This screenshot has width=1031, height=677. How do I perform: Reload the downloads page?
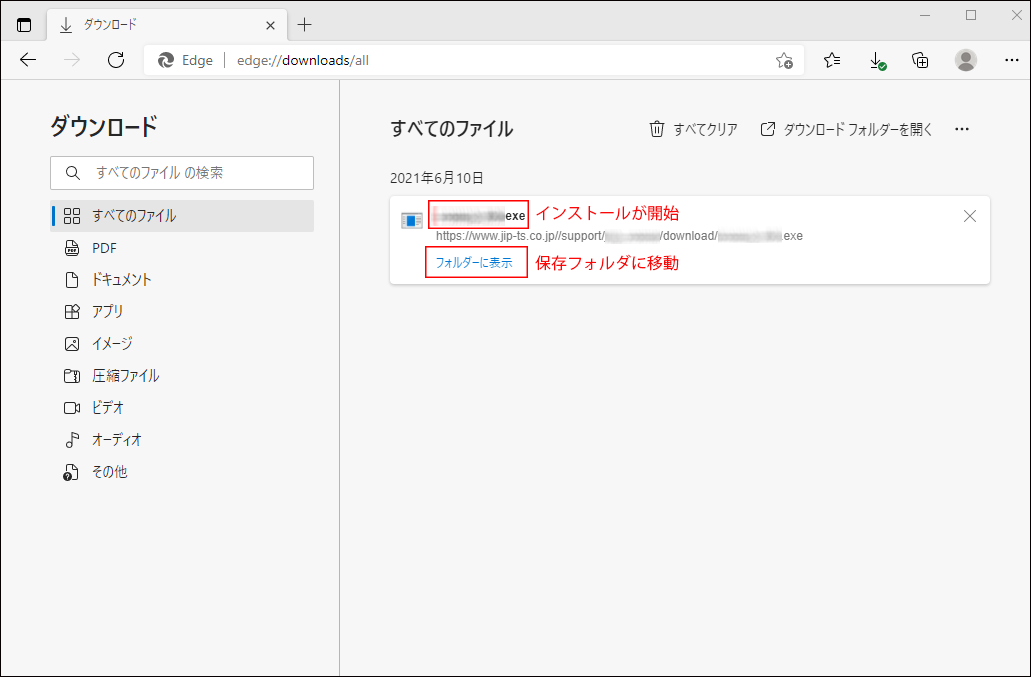[116, 60]
